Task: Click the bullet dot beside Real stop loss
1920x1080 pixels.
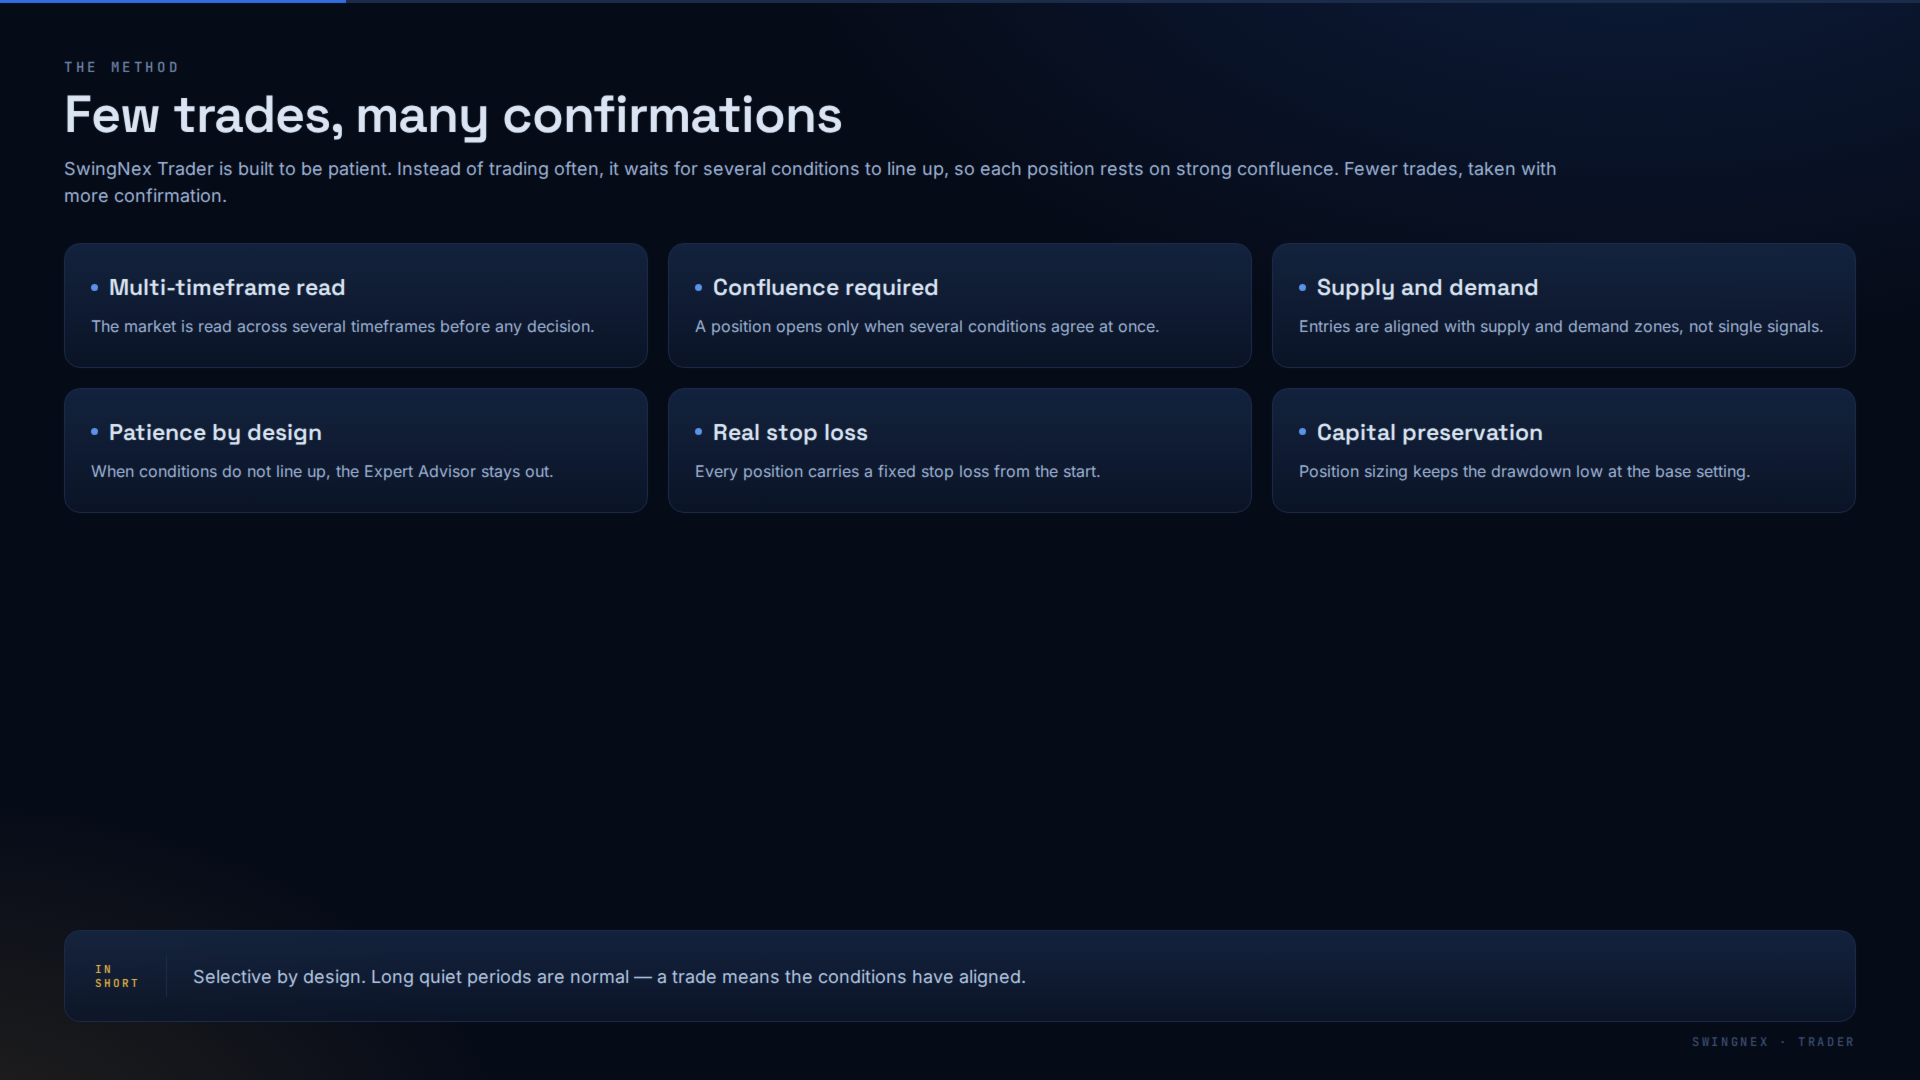Action: (699, 432)
